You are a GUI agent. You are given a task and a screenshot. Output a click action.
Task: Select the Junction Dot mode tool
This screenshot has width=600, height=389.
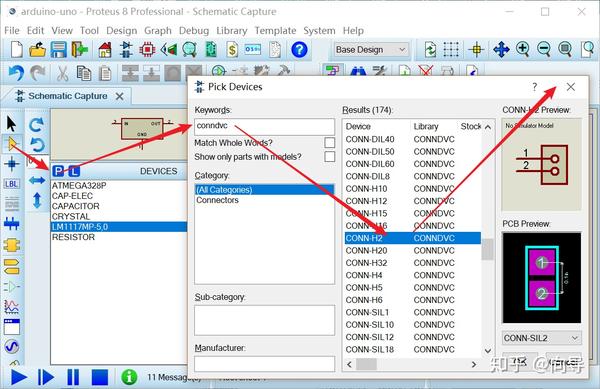11,164
